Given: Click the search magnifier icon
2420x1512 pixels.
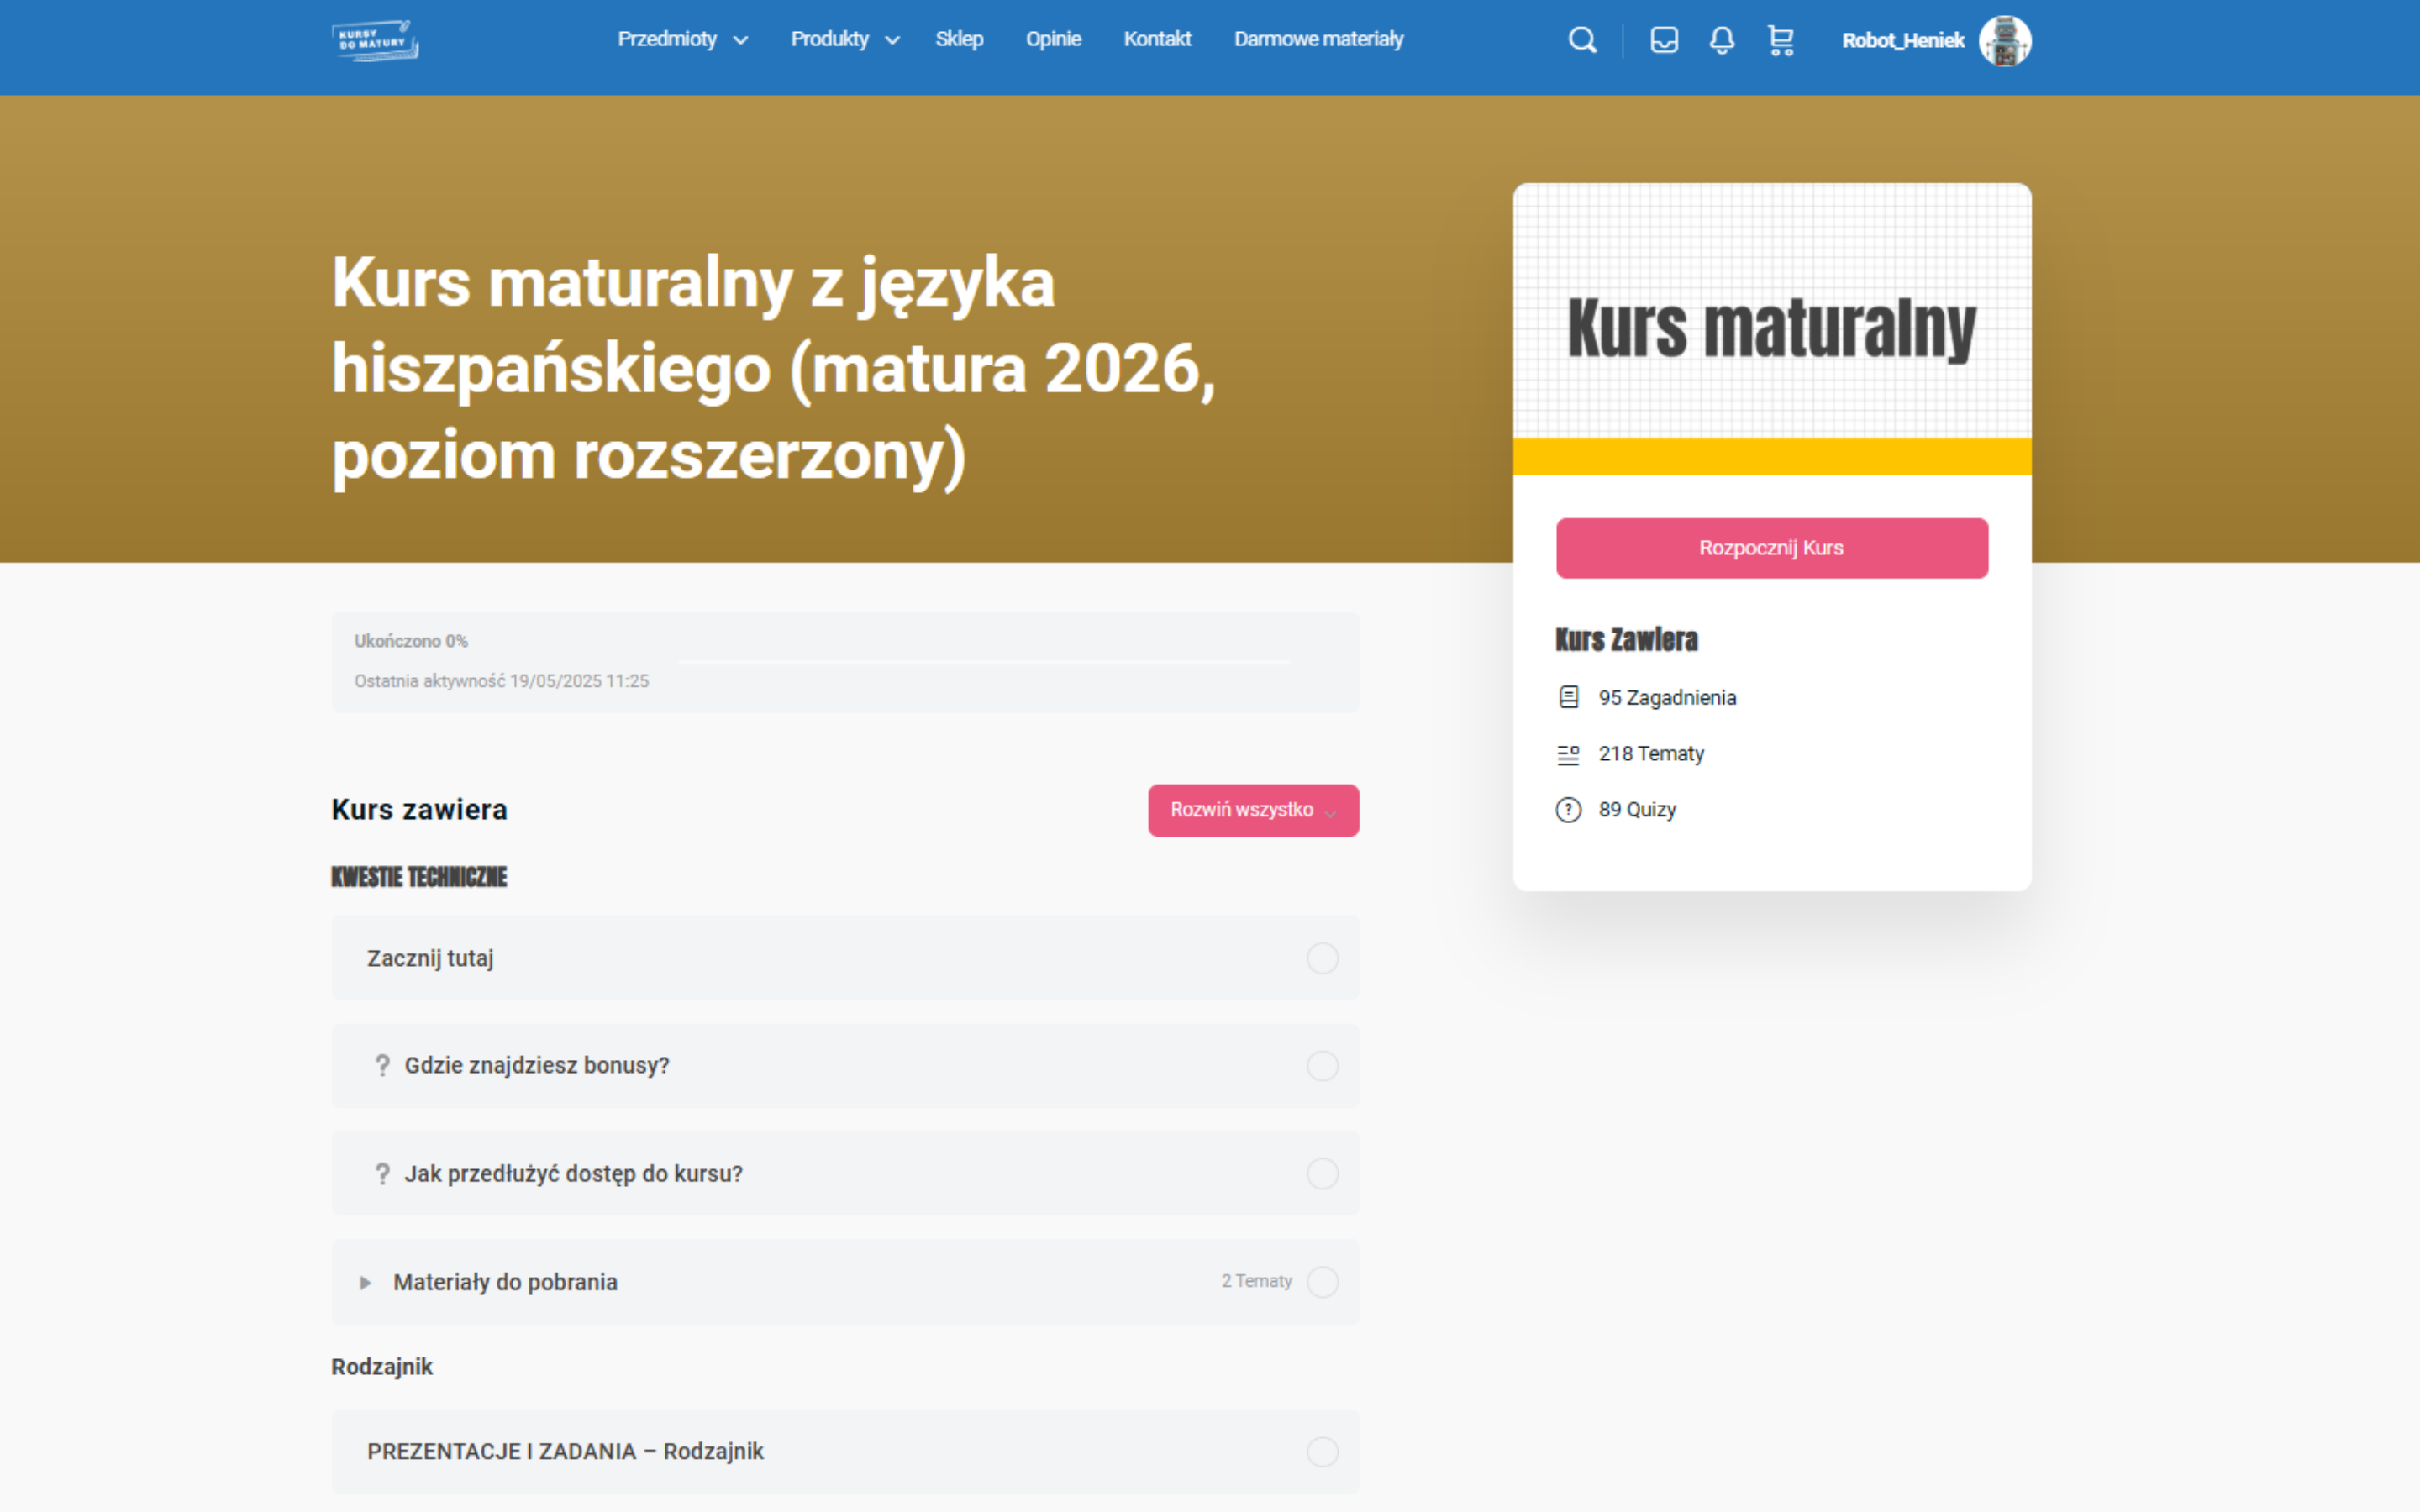Looking at the screenshot, I should click(1581, 40).
